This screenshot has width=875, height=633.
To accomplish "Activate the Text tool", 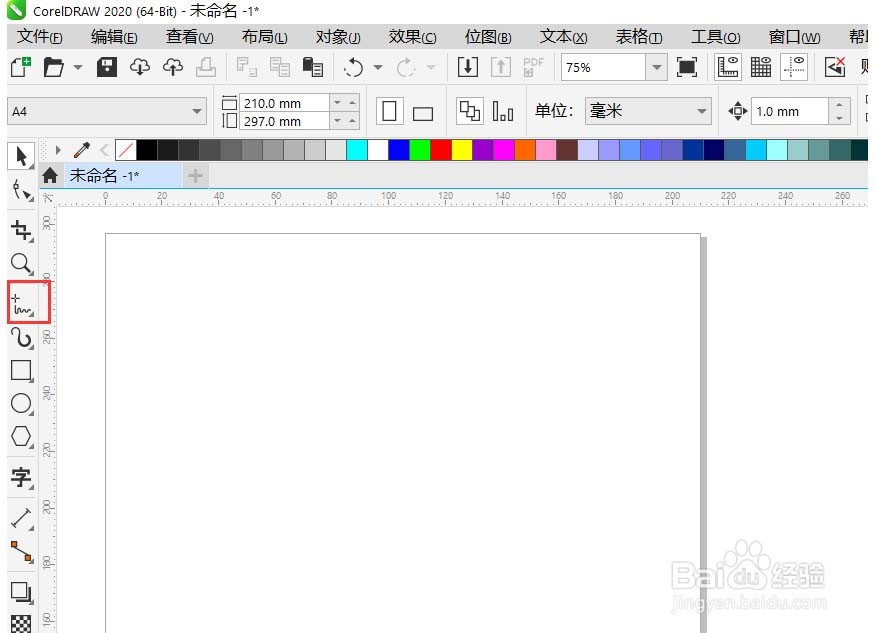I will (22, 478).
